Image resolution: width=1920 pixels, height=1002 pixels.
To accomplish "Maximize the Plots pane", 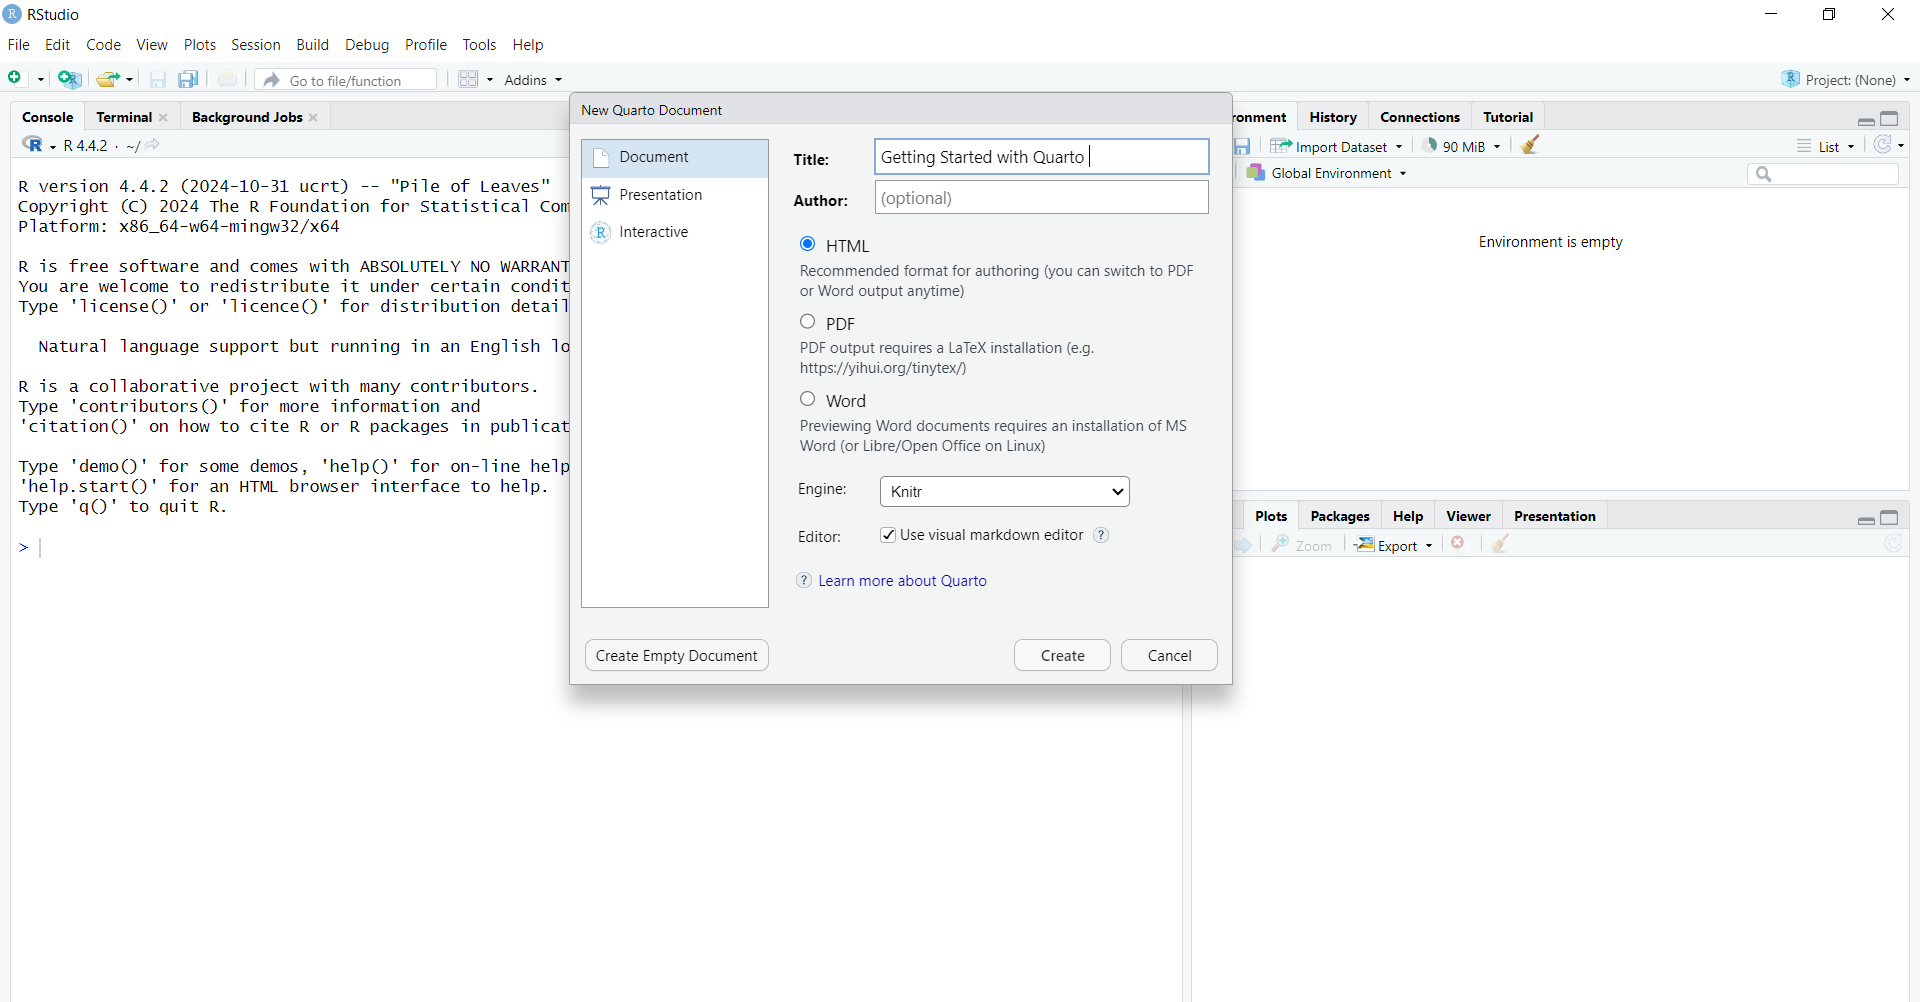I will pos(1889,518).
